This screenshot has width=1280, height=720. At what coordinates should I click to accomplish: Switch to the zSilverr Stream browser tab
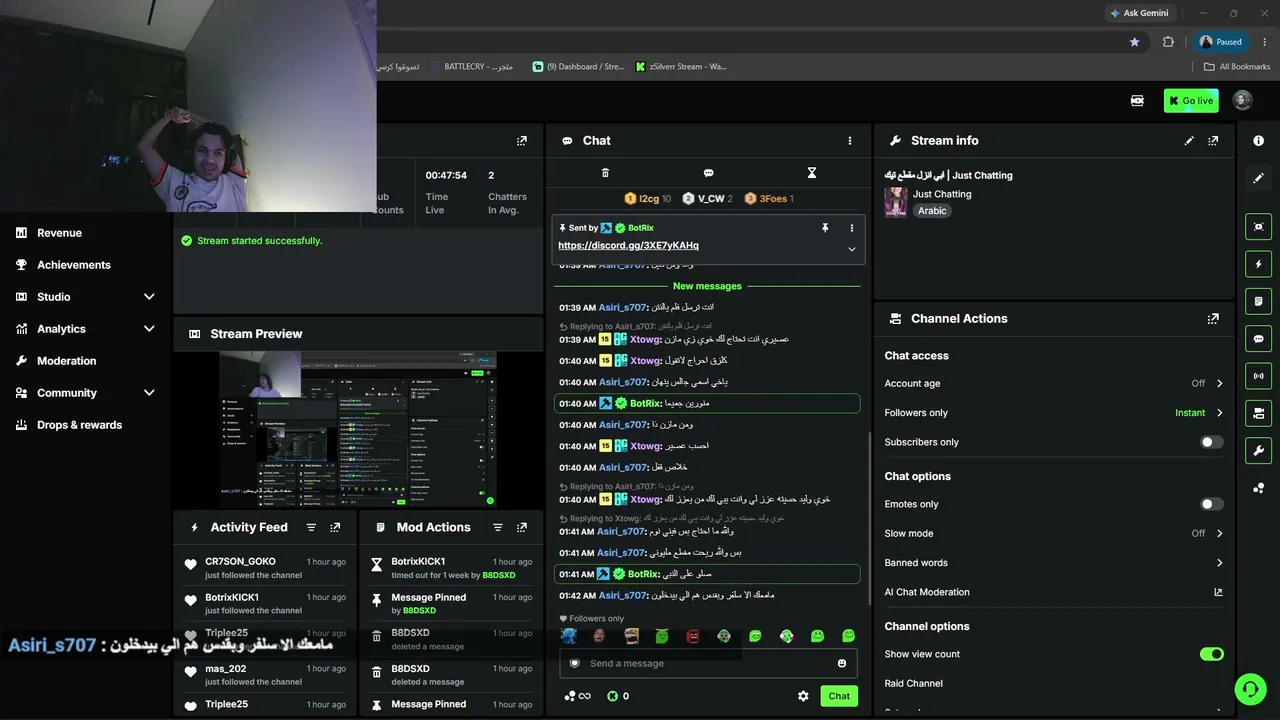coord(681,67)
